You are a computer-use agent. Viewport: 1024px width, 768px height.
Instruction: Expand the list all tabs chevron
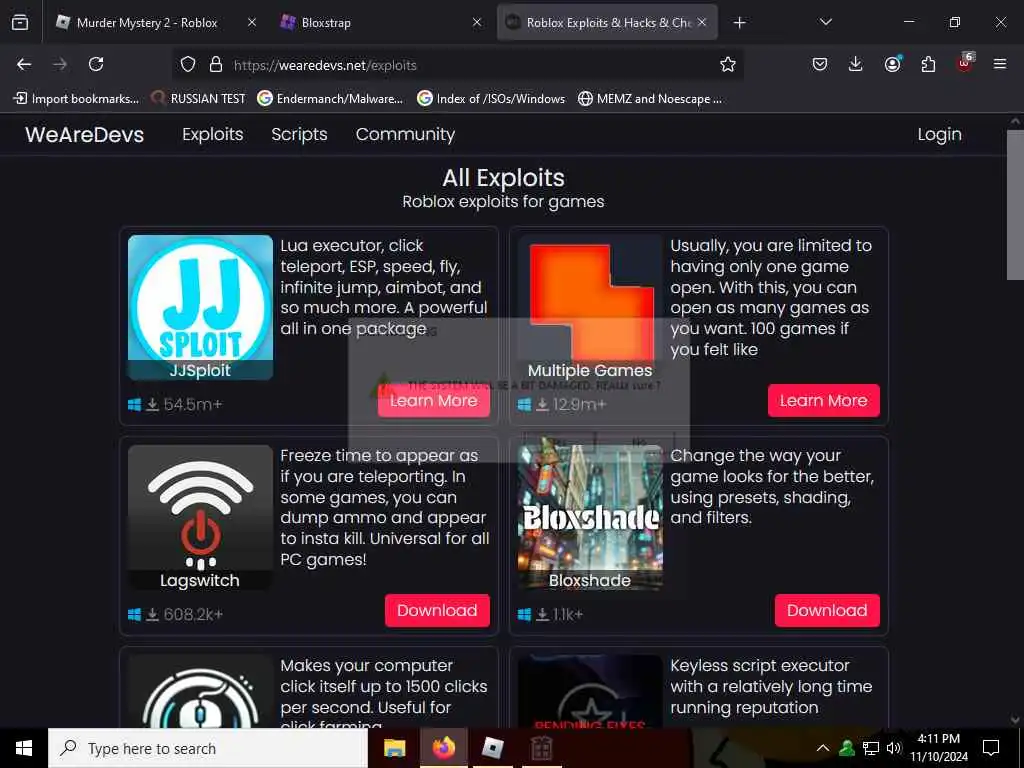point(826,22)
